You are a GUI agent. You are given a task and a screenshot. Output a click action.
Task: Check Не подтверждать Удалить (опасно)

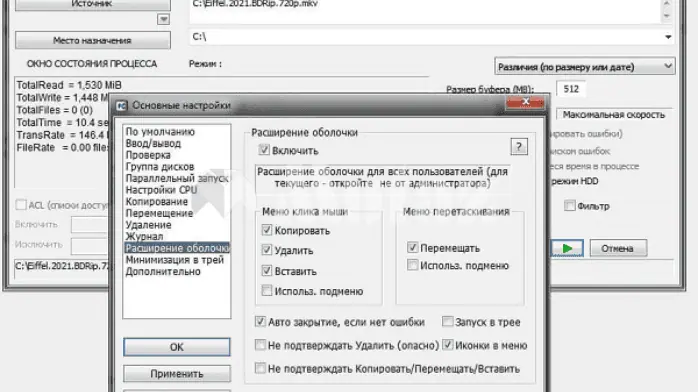tap(260, 345)
